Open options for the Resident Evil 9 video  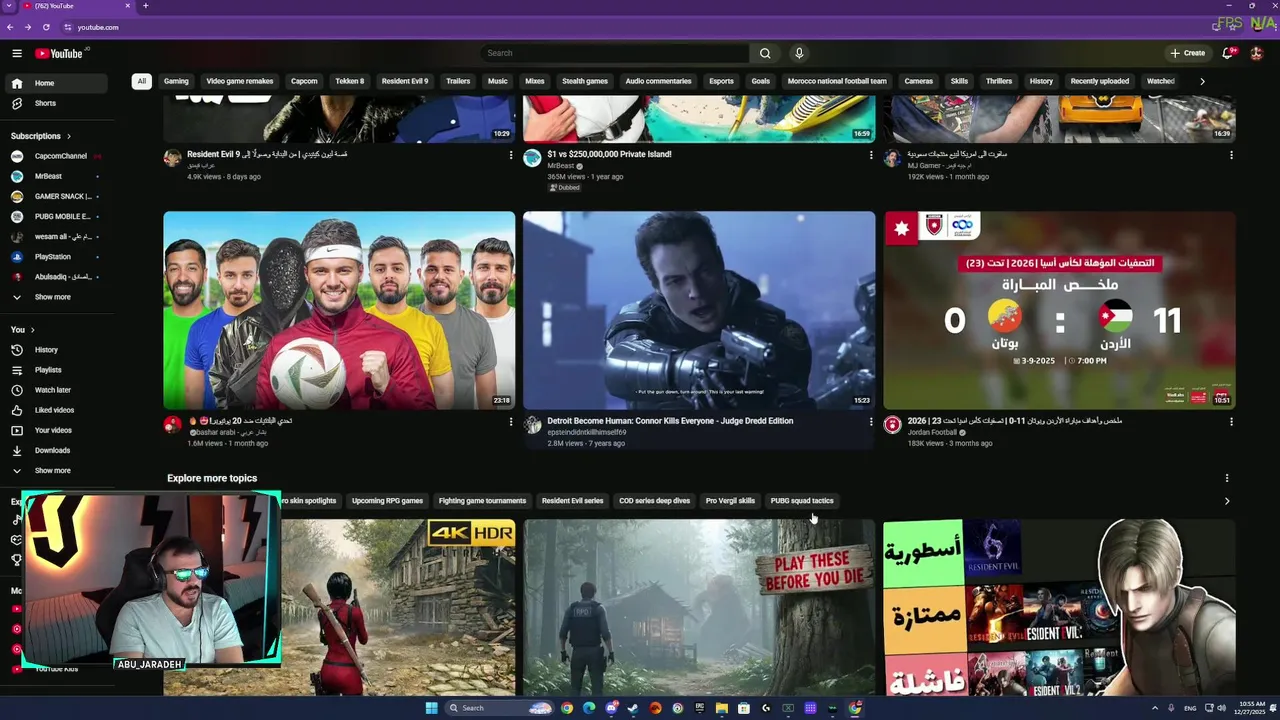coord(511,155)
